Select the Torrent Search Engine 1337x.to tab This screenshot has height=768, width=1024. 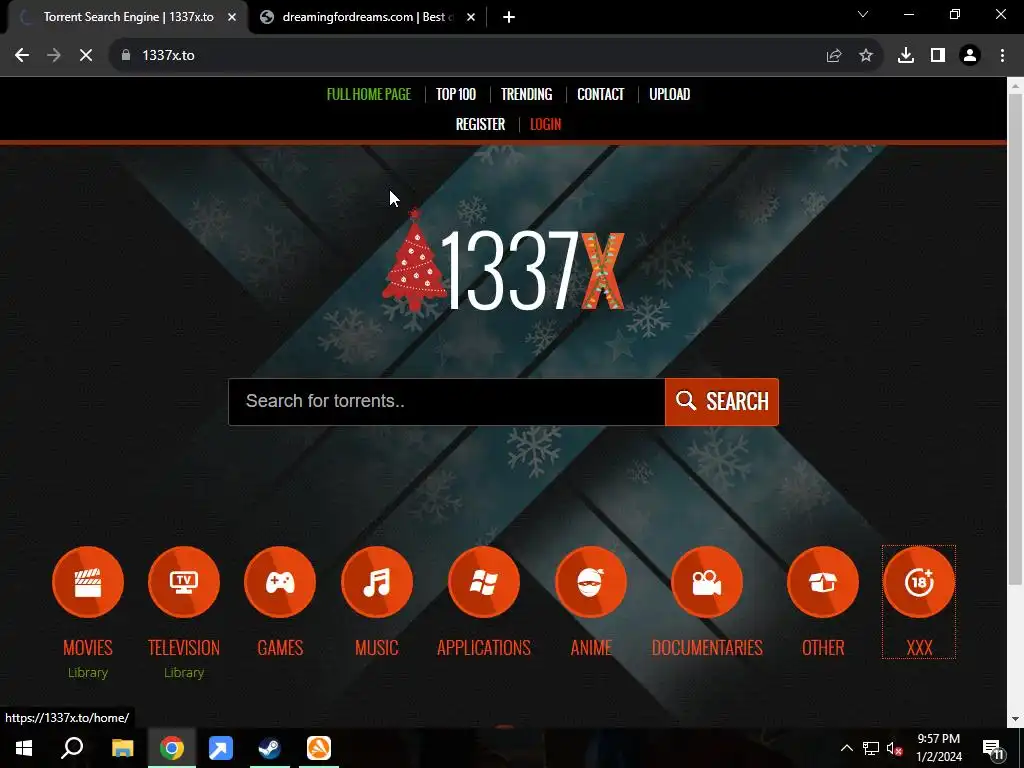128,18
